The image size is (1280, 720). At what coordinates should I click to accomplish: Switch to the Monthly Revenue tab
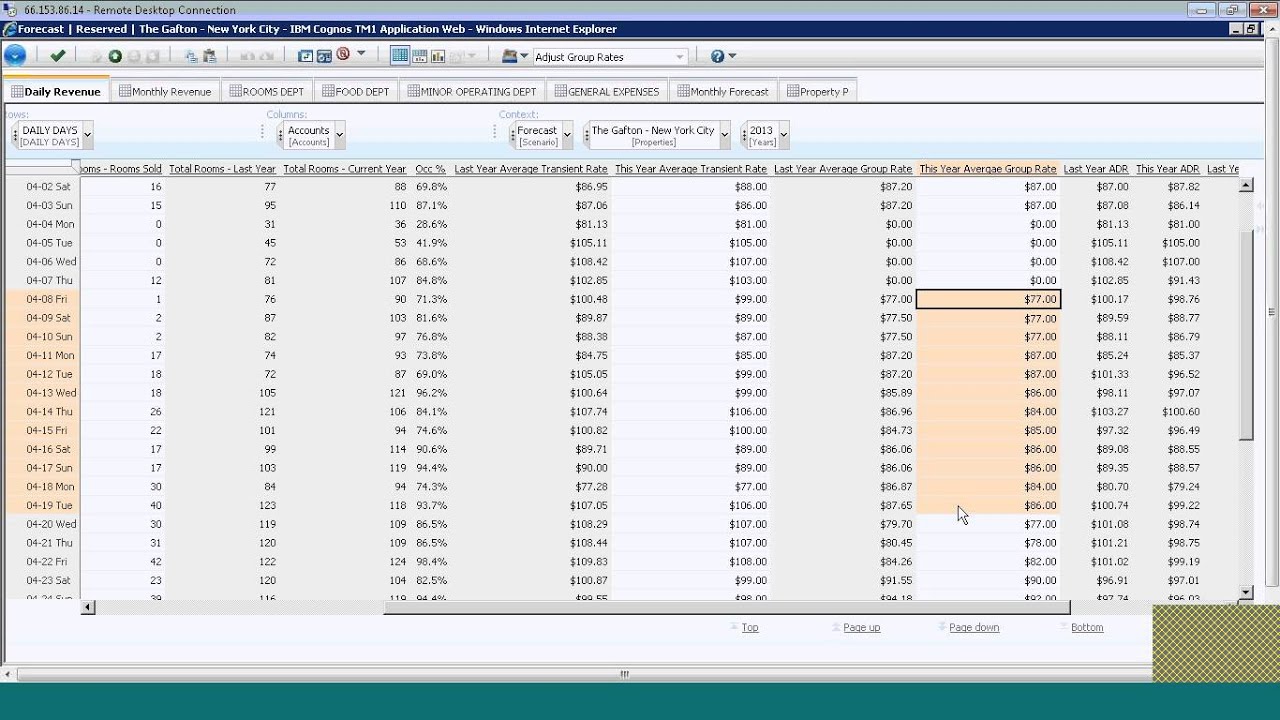point(165,91)
